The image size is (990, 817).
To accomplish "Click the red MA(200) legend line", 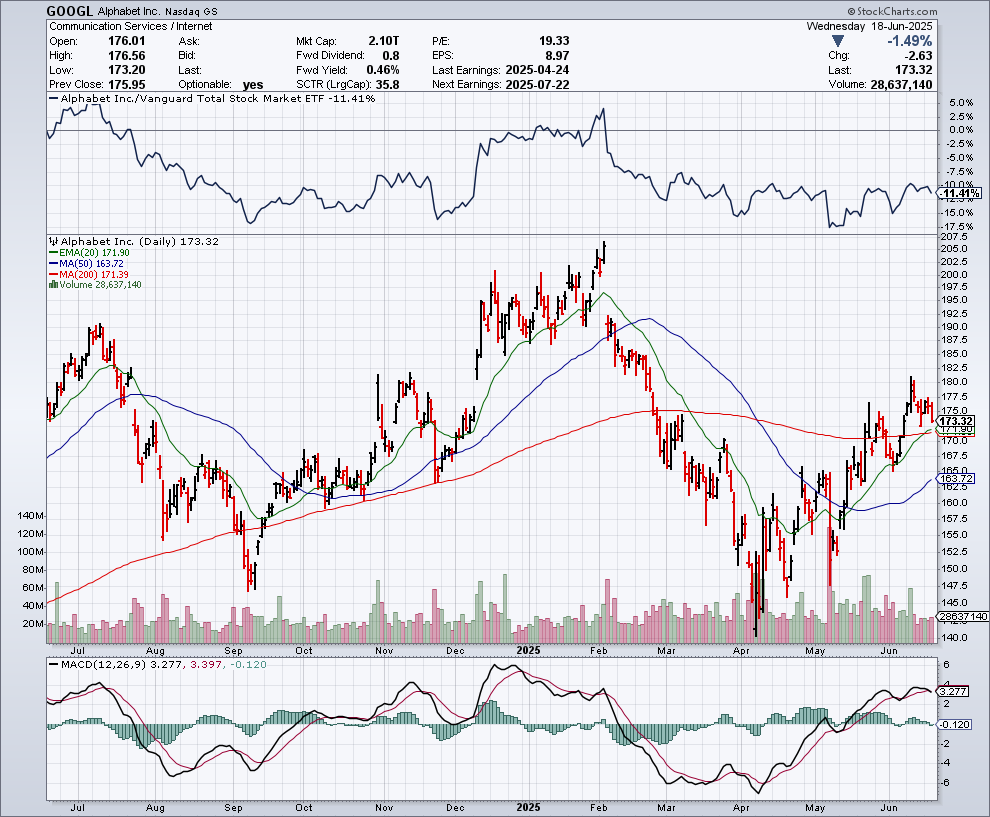I will pos(54,274).
